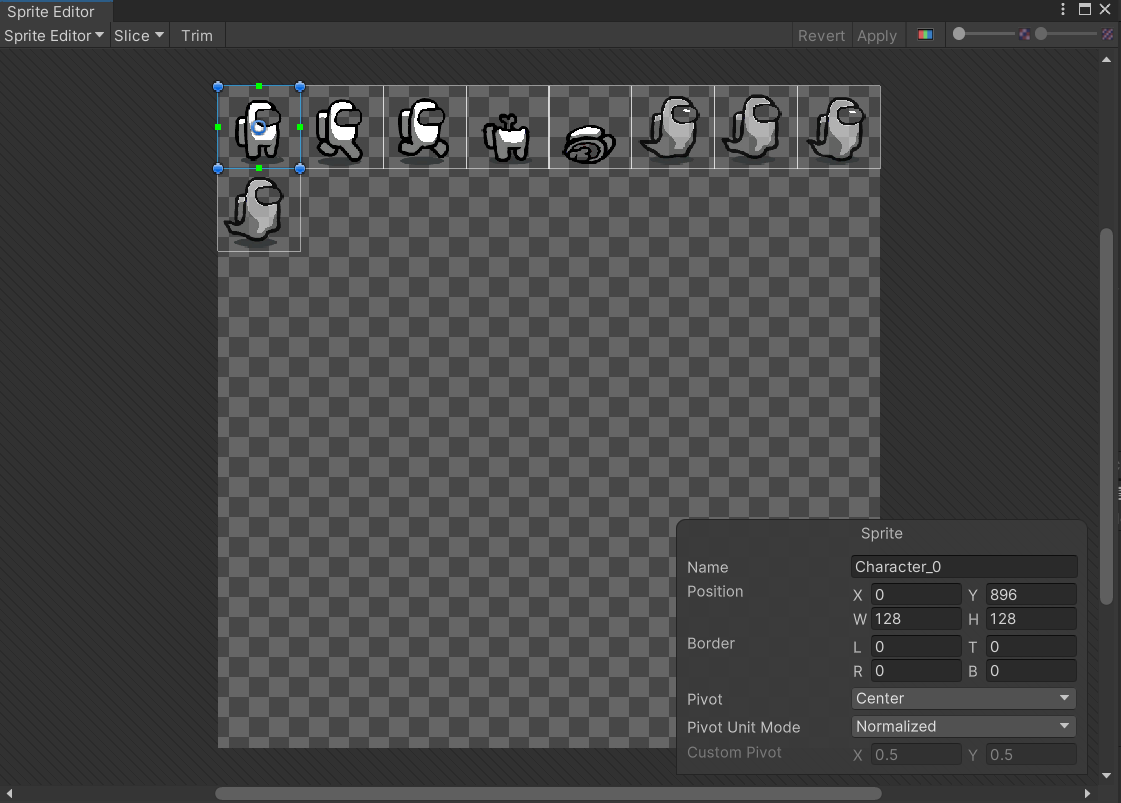Adjust the rightmost mip level slider
The image size is (1121, 803).
pyautogui.click(x=1066, y=34)
